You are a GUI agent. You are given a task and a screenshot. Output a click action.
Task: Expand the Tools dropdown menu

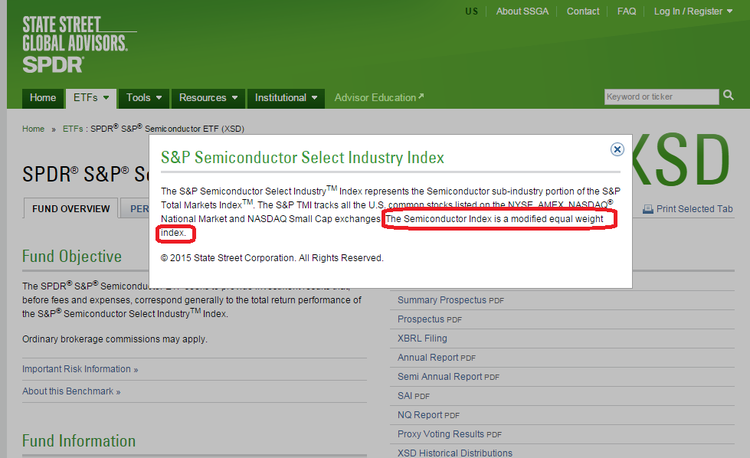pyautogui.click(x=144, y=98)
